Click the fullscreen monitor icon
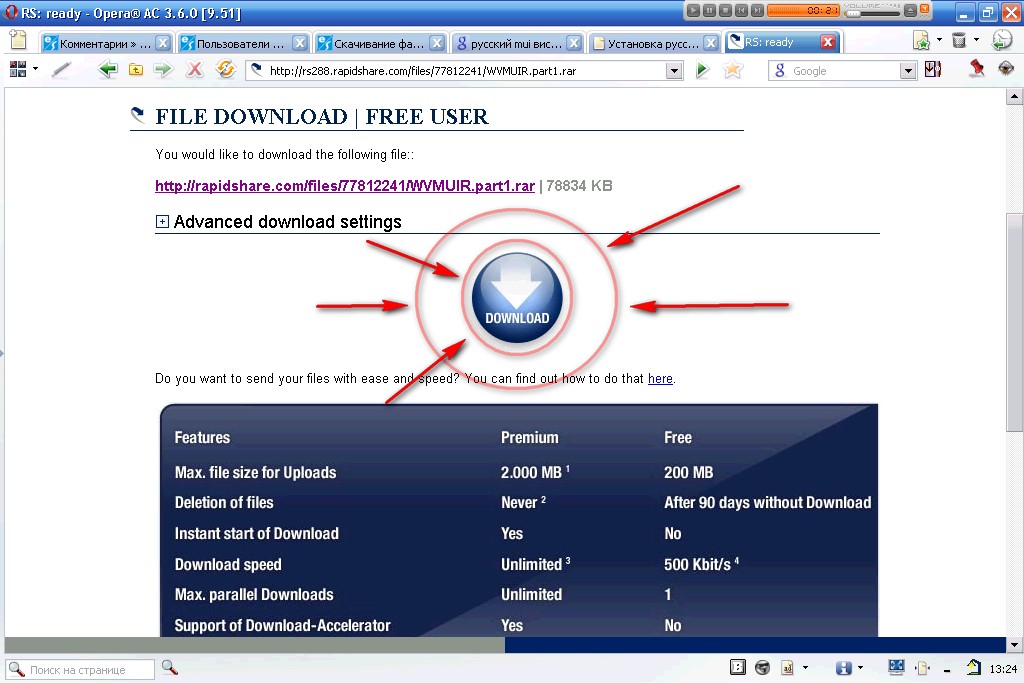This screenshot has height=683, width=1024. [x=896, y=667]
